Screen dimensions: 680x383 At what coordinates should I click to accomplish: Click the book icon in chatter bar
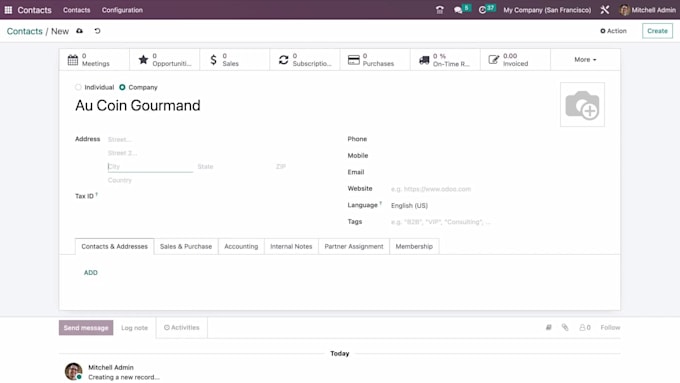point(549,327)
